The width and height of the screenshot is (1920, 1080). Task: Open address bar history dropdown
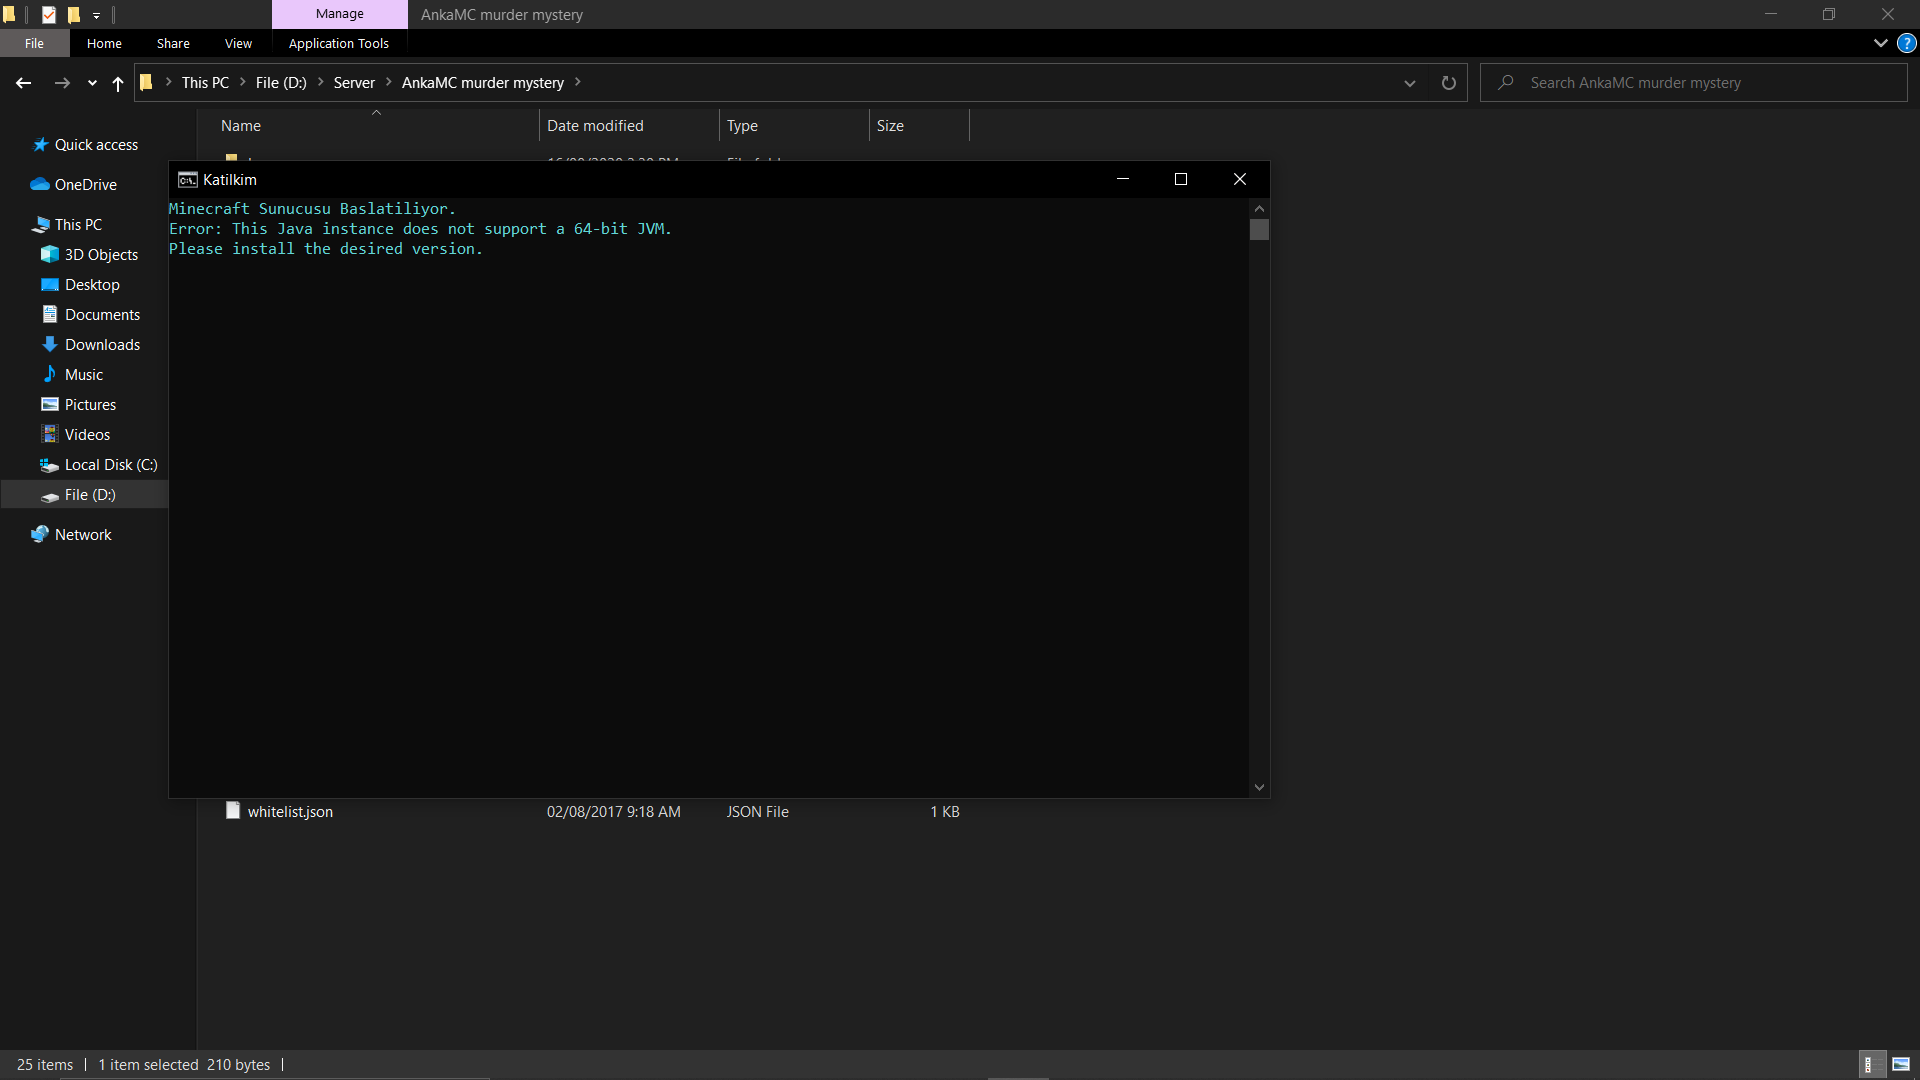1410,83
